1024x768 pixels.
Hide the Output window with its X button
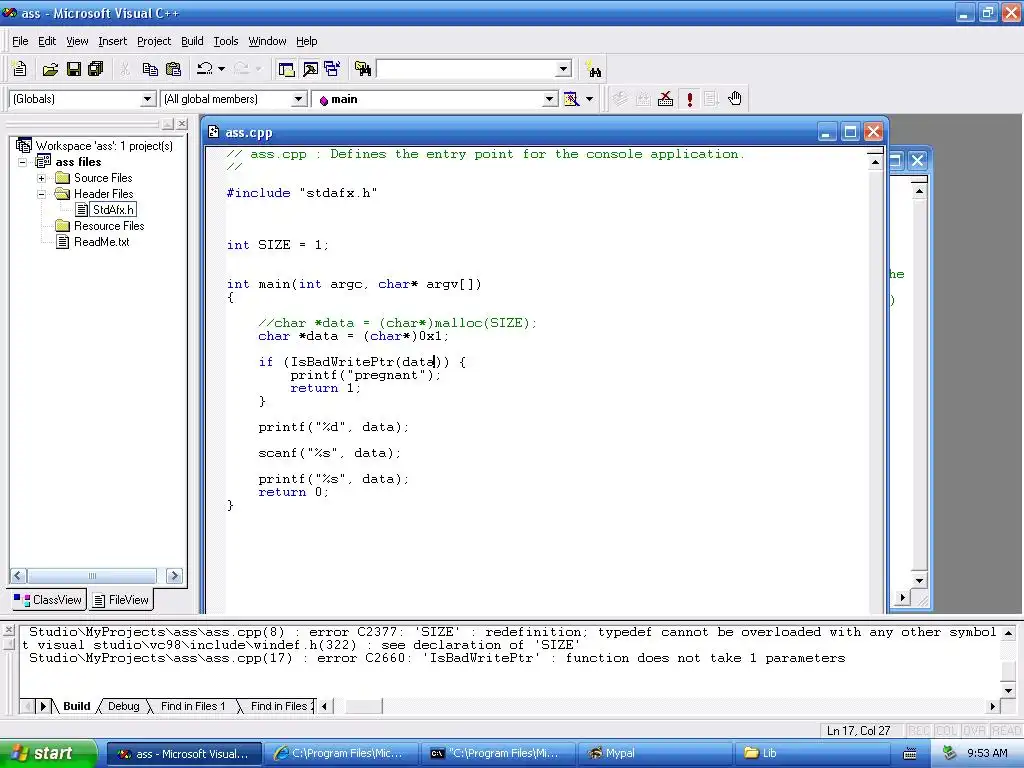[x=8, y=630]
